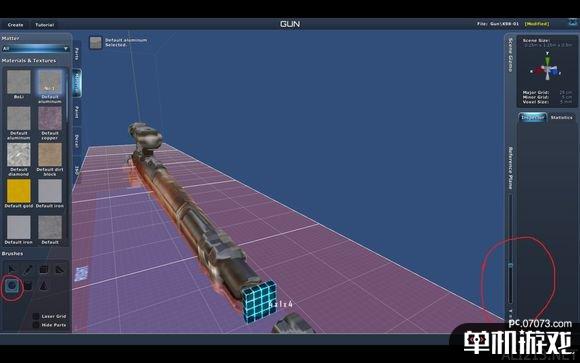Open the Paint vertical side tab
The height and width of the screenshot is (363, 580).
coord(77,112)
